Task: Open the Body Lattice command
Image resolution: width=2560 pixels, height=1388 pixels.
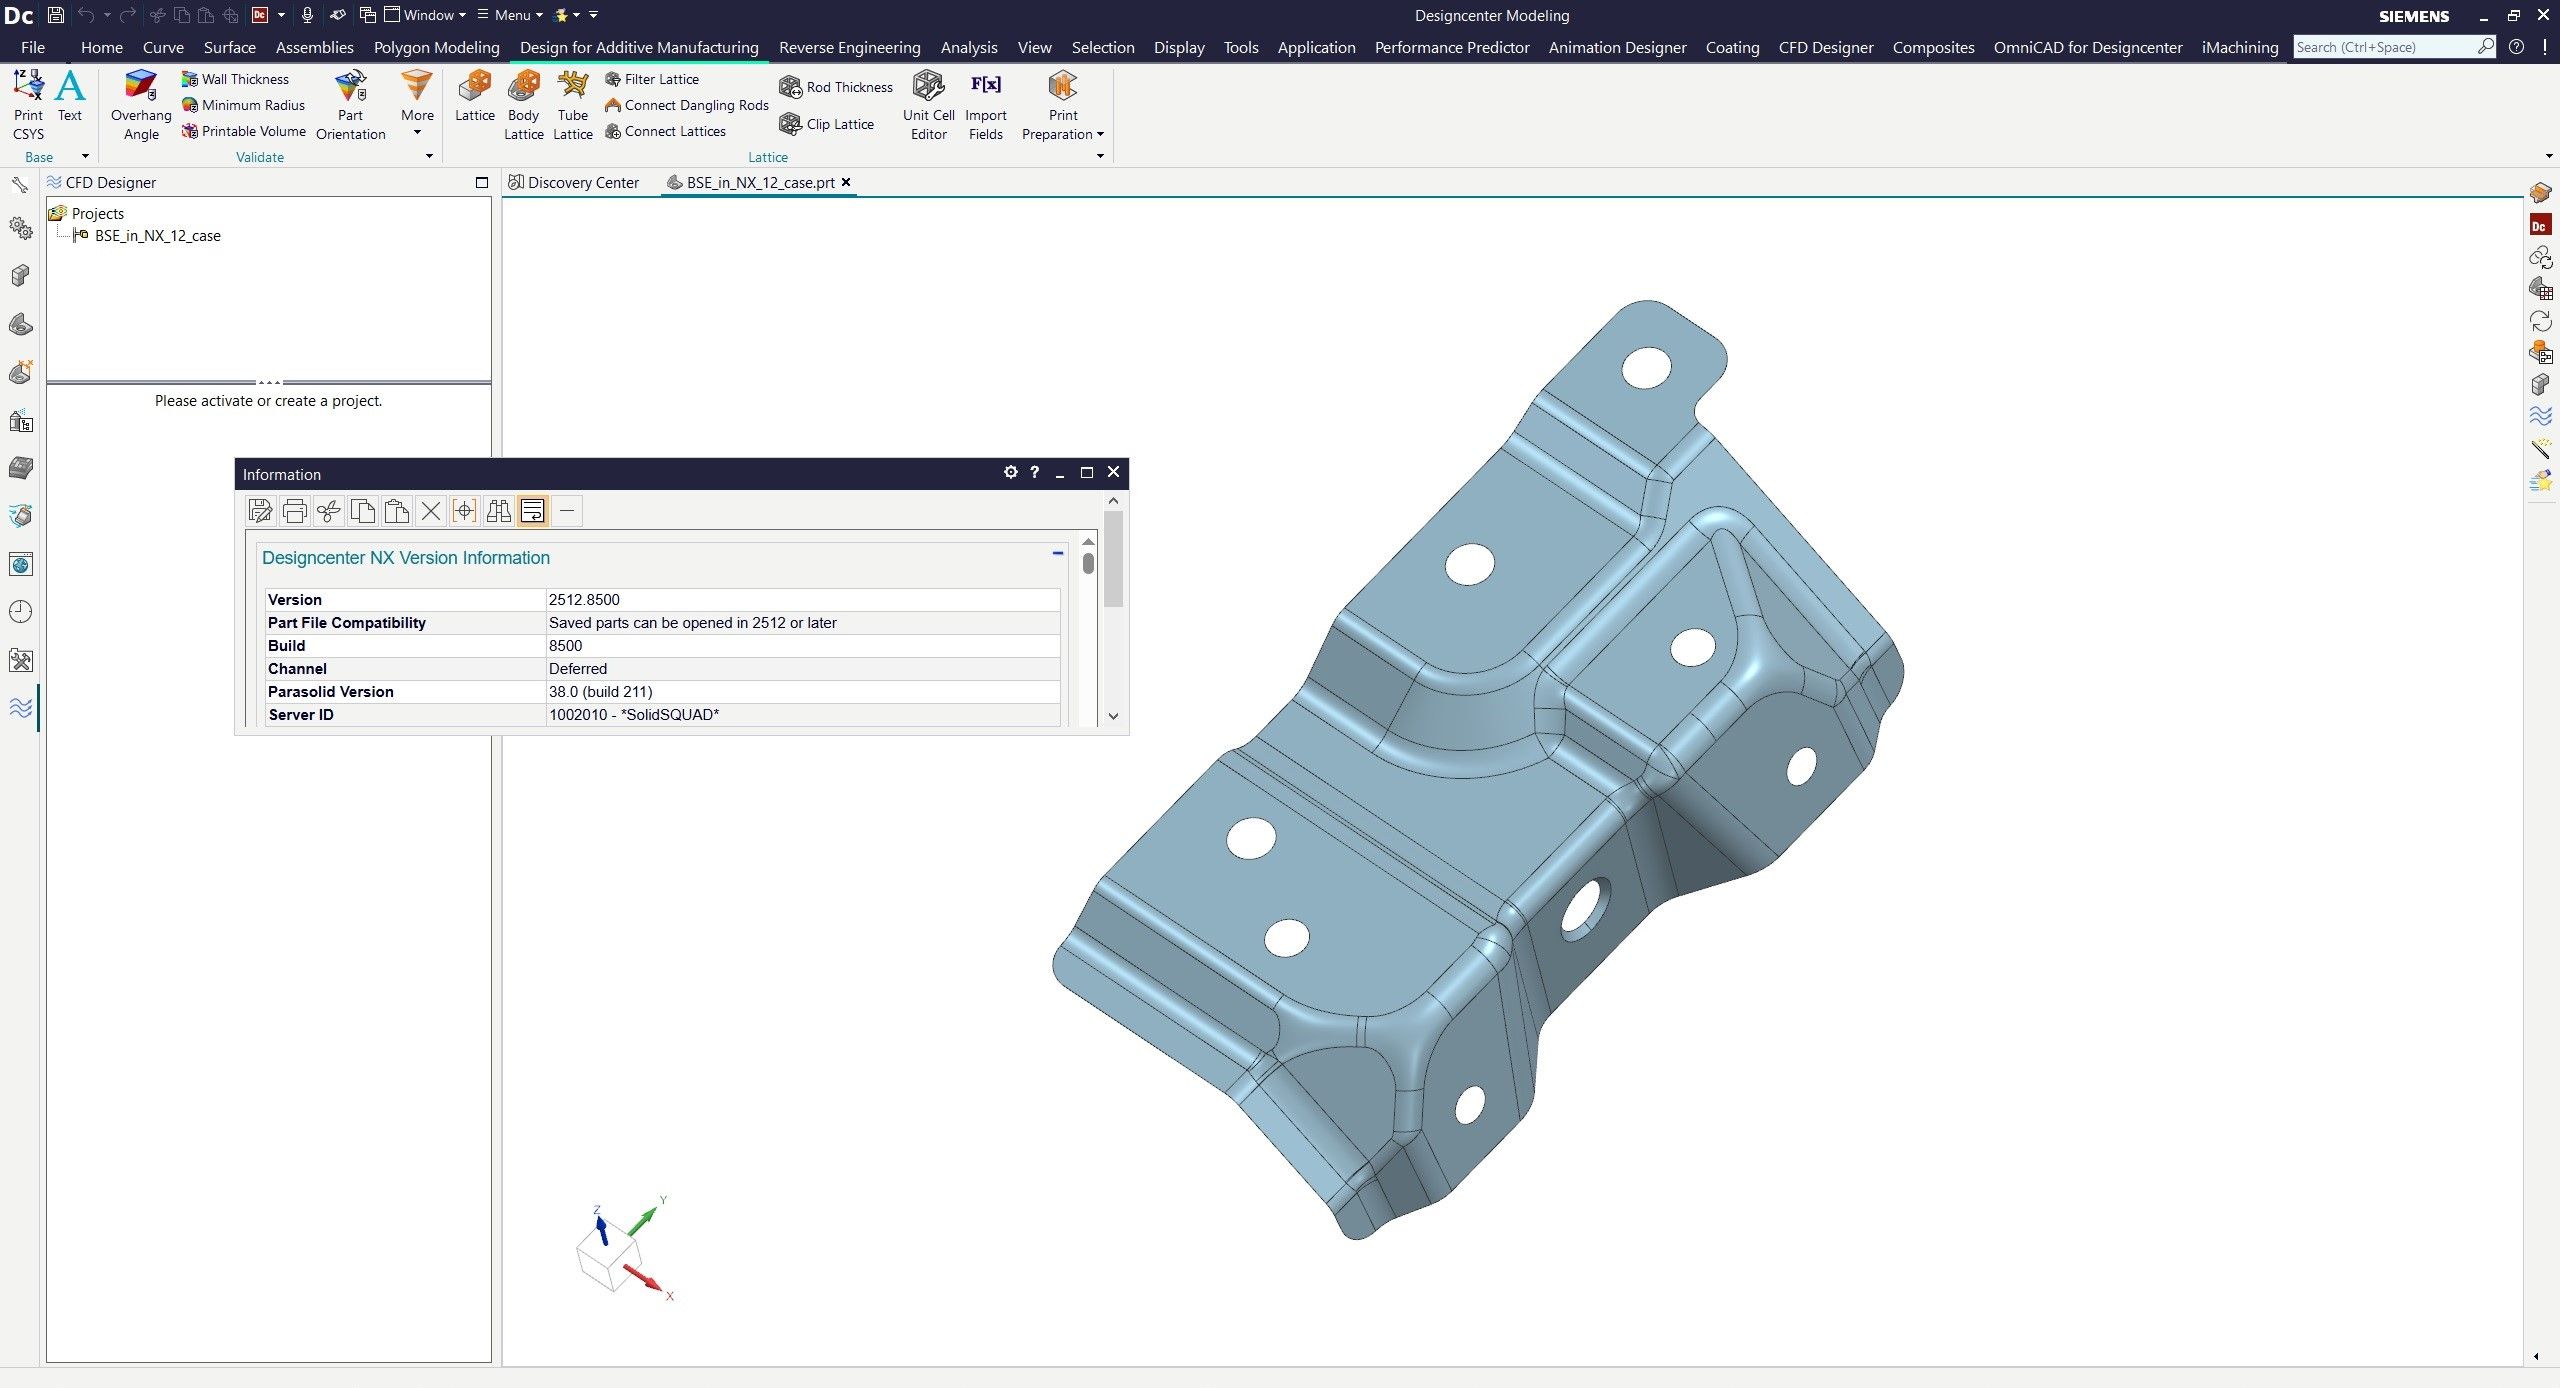Action: pyautogui.click(x=524, y=104)
